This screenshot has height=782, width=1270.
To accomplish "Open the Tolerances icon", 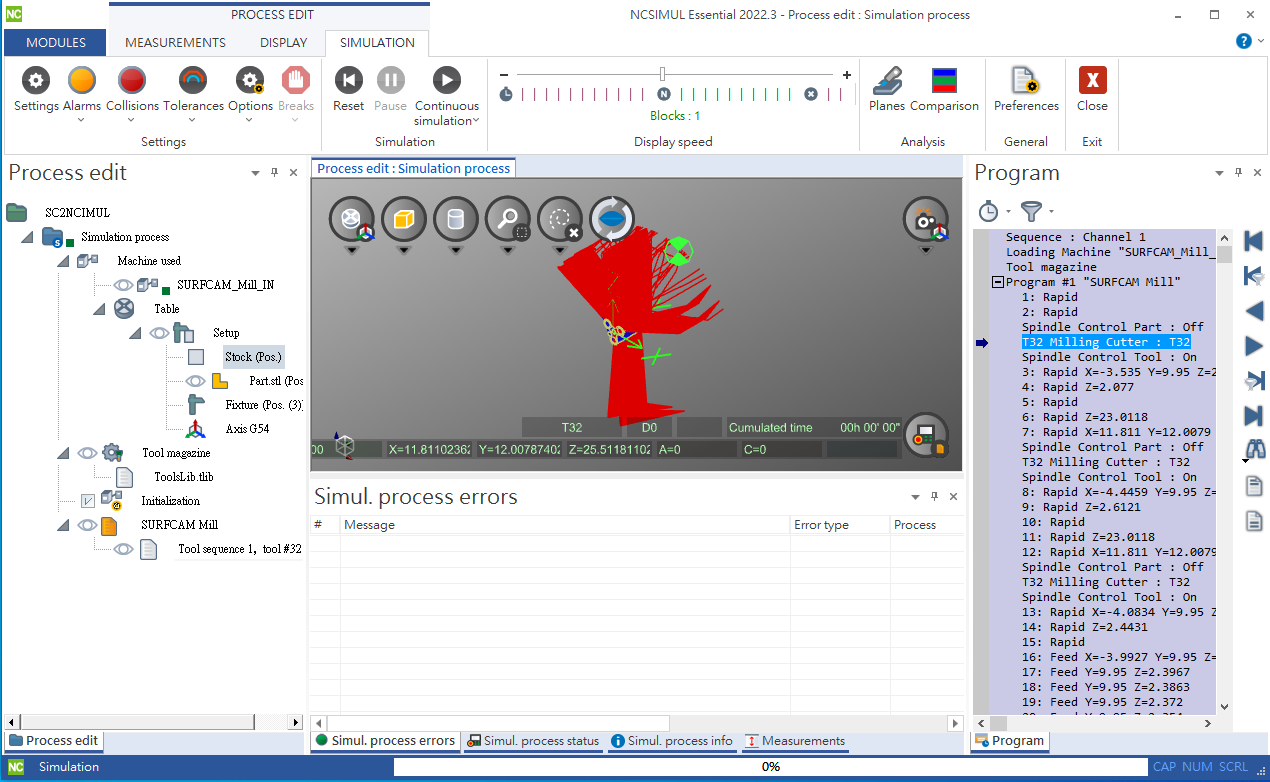I will 193,81.
